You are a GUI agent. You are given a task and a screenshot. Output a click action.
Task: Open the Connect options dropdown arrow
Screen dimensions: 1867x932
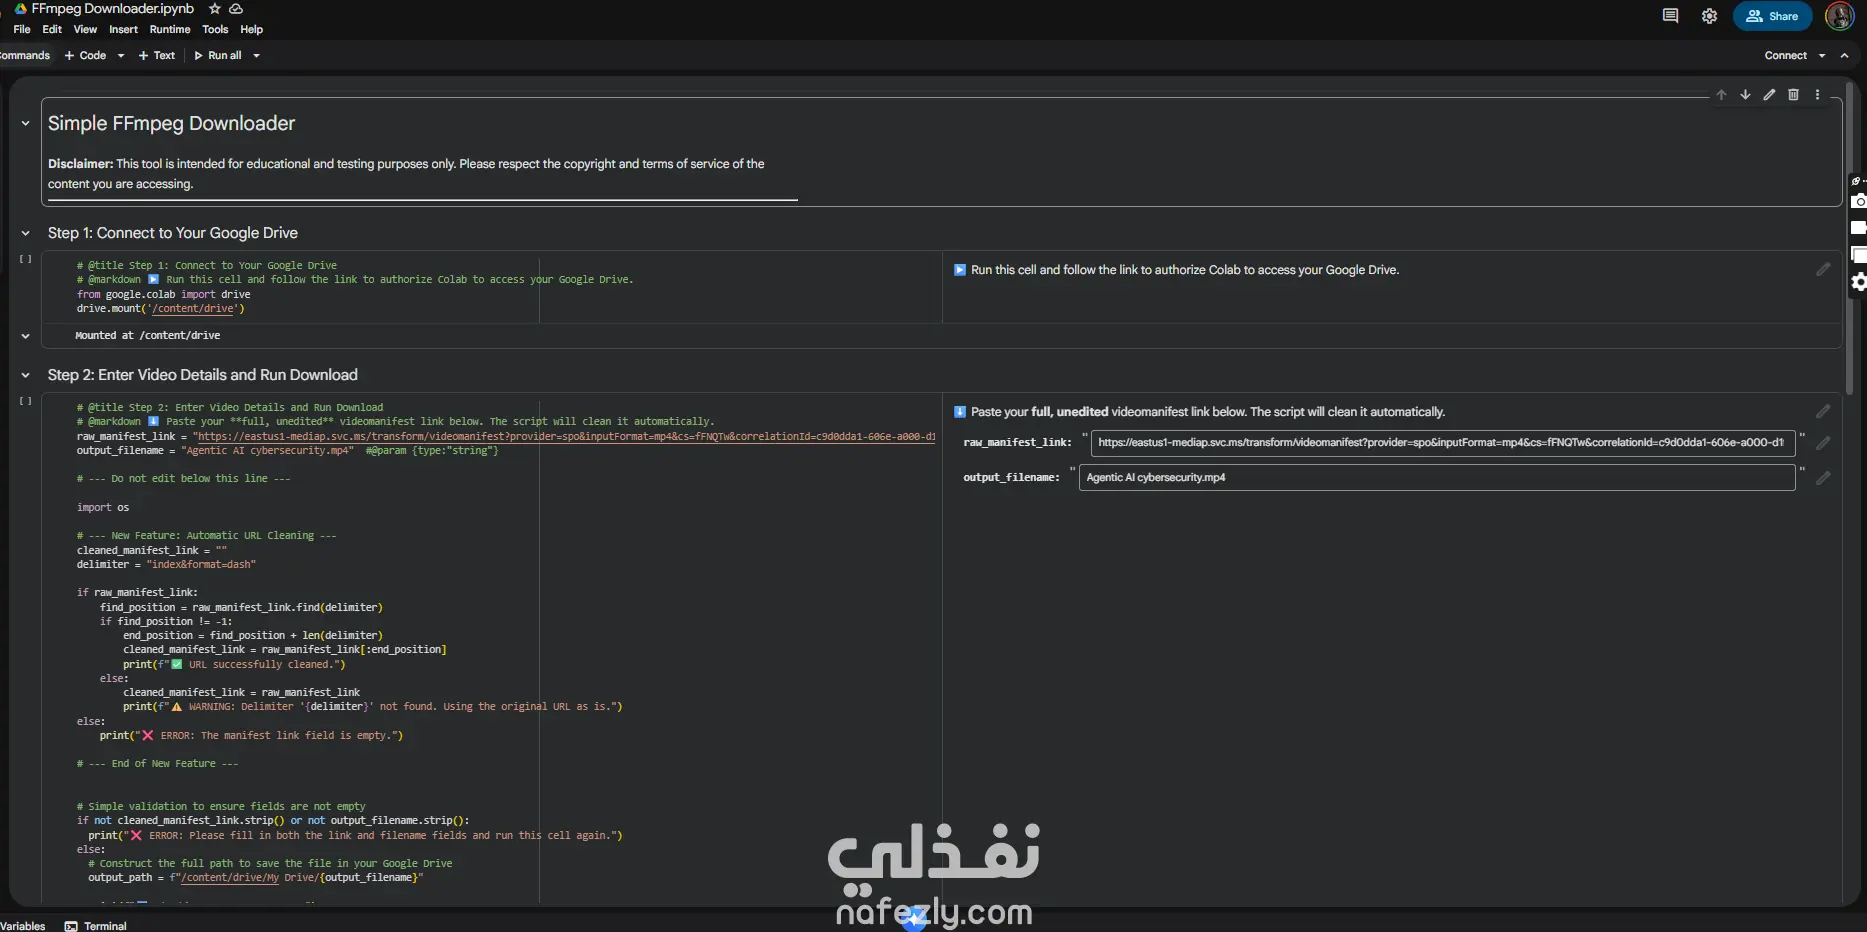coord(1822,56)
